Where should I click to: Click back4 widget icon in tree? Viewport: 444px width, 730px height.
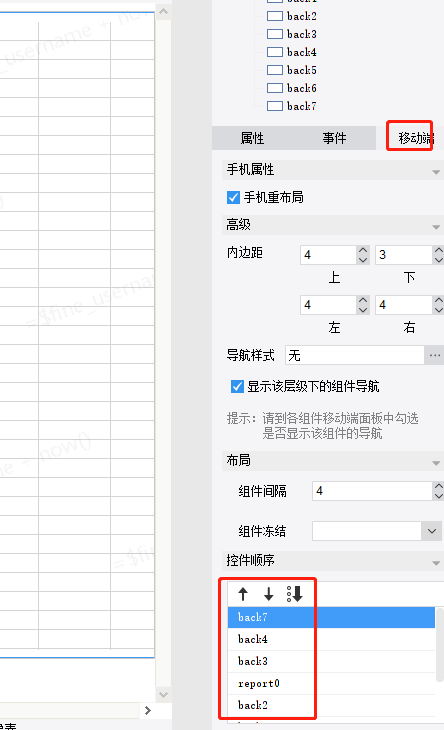tap(275, 52)
